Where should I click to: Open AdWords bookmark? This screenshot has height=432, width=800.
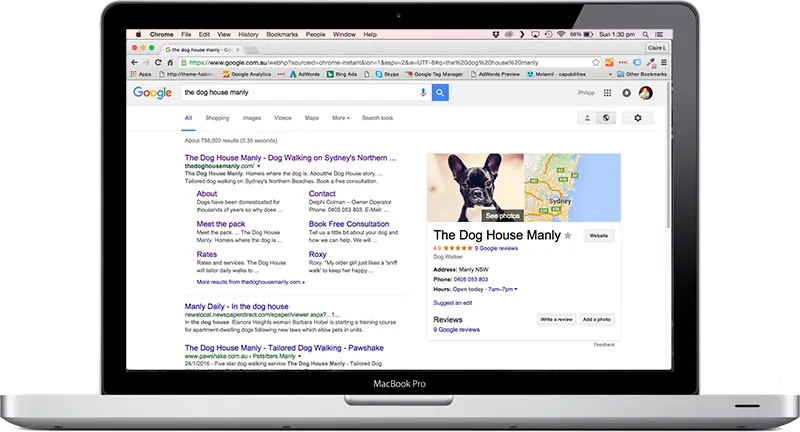point(305,74)
